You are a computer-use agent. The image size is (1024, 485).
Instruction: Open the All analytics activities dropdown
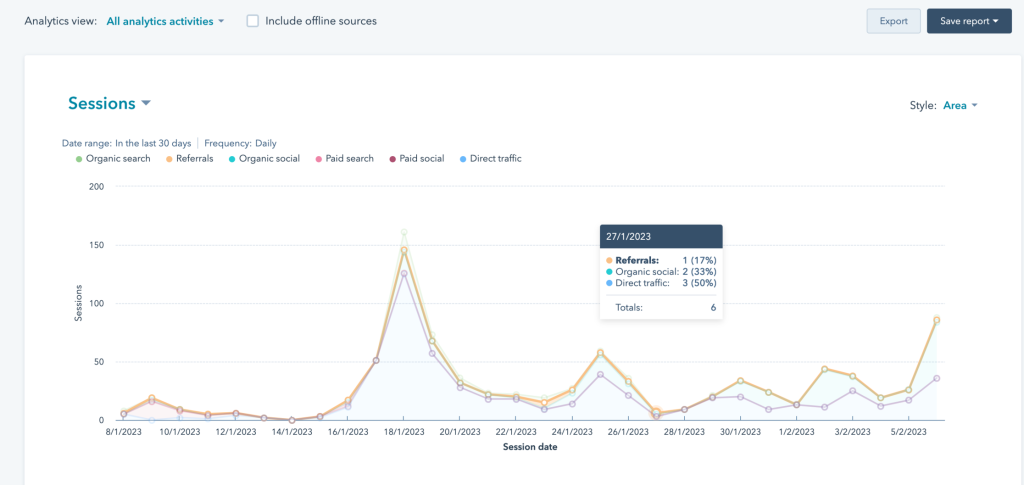[x=179, y=21]
